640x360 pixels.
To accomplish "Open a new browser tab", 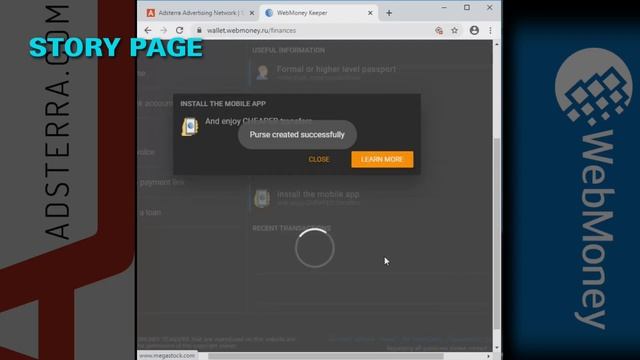I will pos(389,13).
